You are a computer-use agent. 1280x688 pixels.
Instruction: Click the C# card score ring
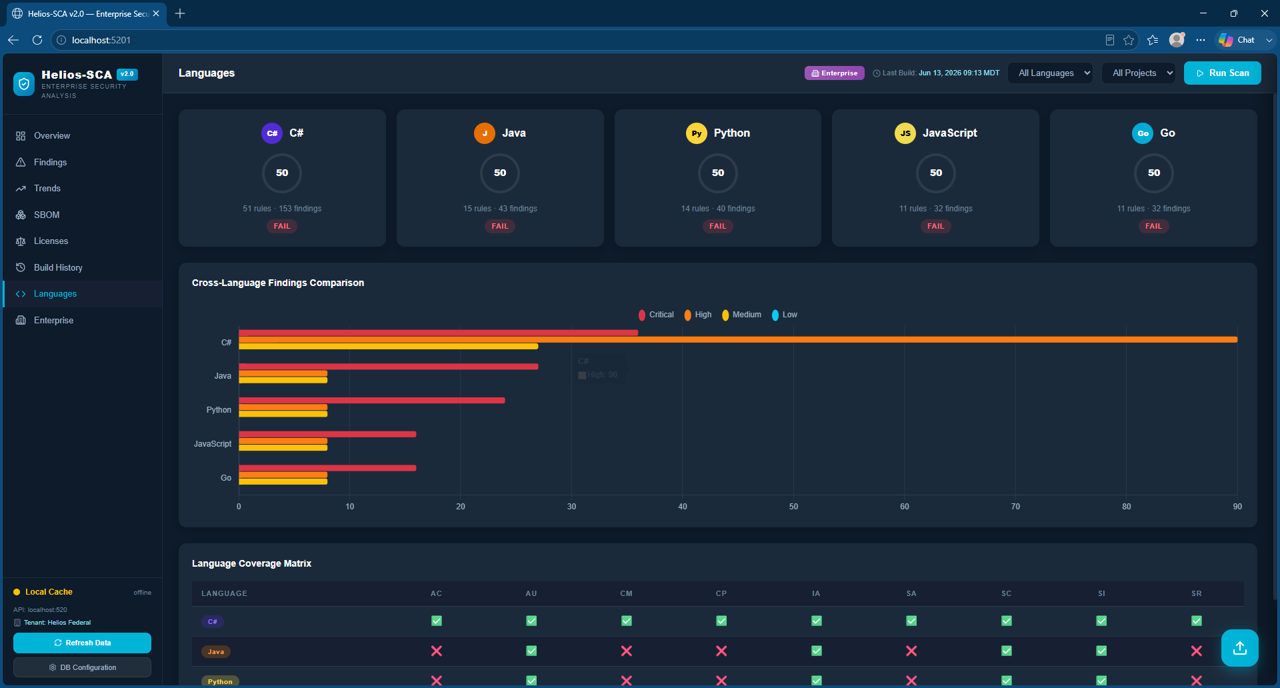click(282, 173)
